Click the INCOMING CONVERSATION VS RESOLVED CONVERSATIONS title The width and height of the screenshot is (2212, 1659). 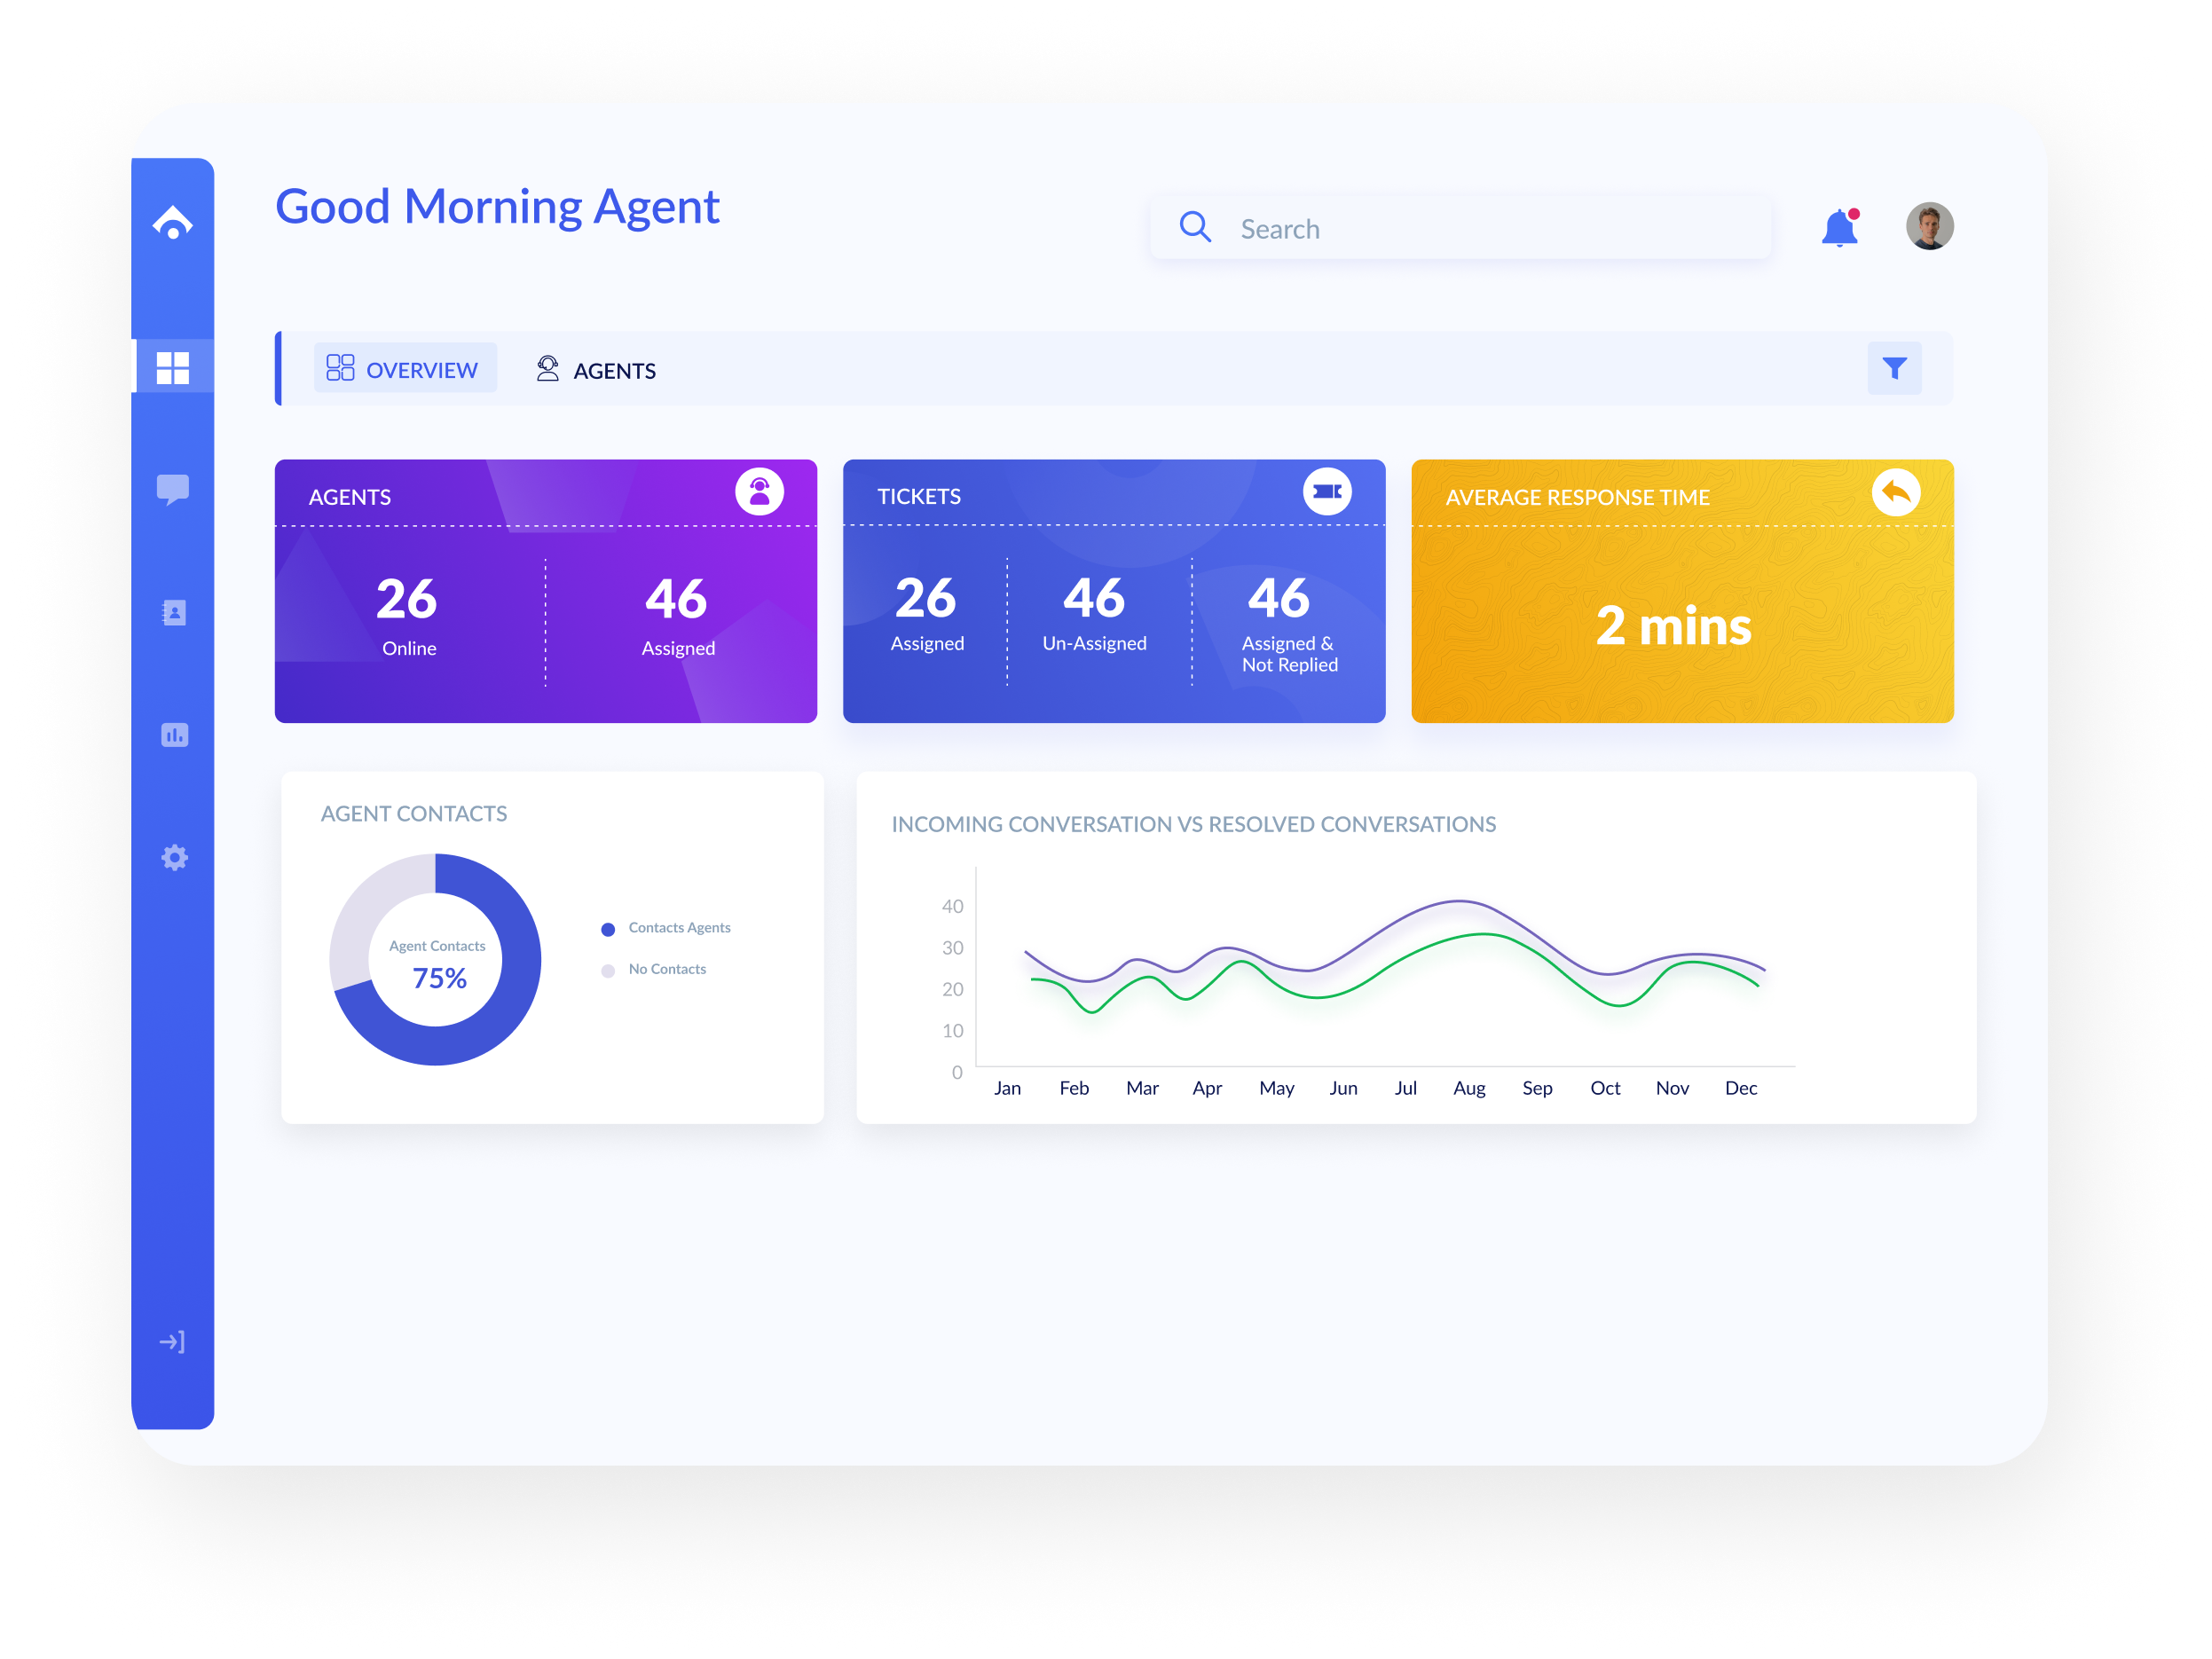[1193, 824]
